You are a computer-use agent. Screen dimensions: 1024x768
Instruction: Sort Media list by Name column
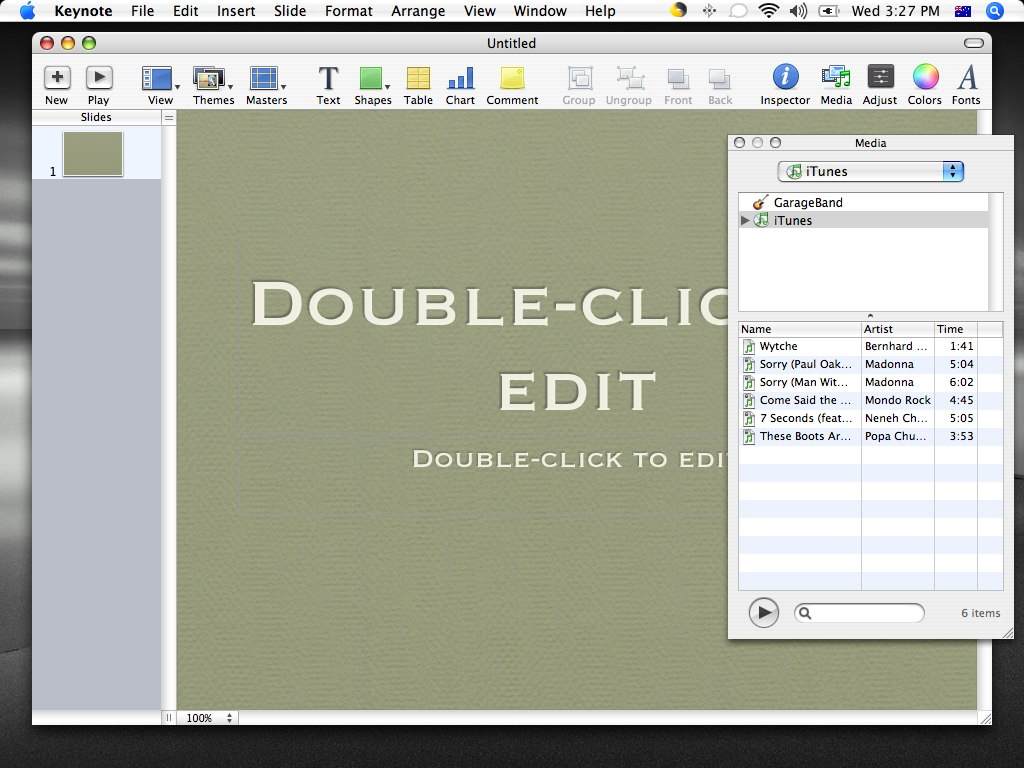800,329
